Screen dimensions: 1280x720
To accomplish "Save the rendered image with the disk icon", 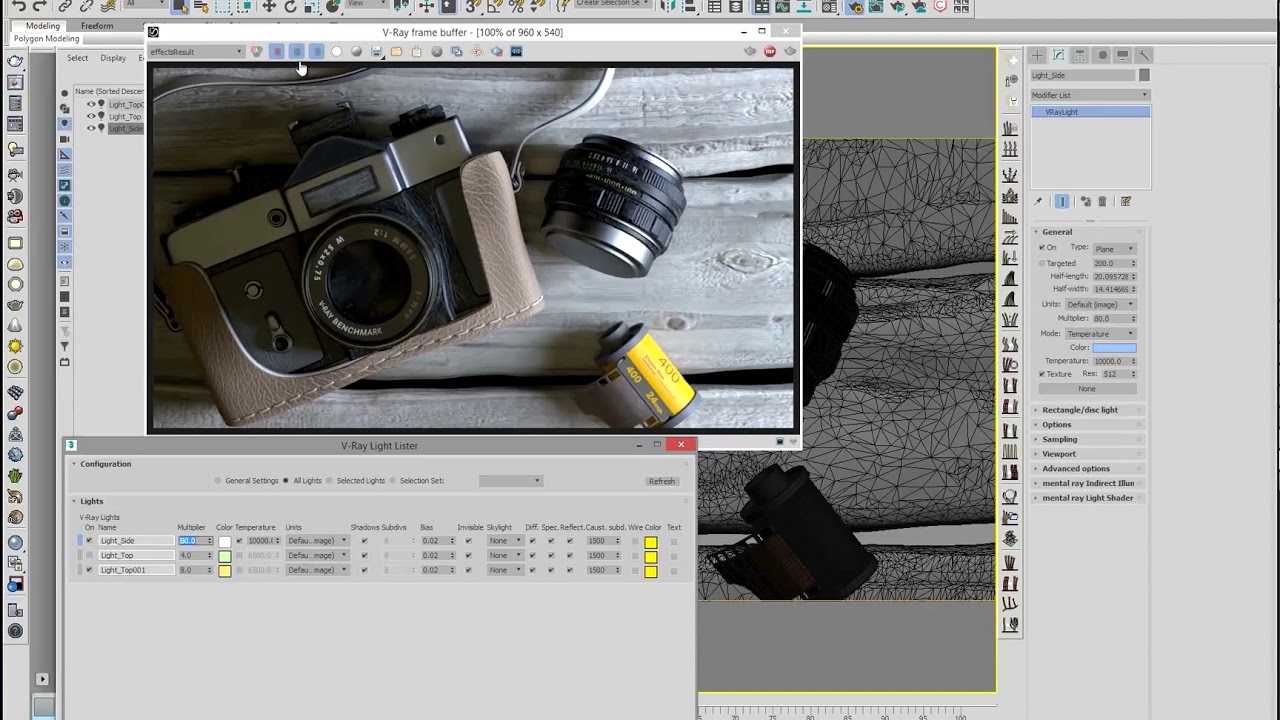I will click(377, 51).
